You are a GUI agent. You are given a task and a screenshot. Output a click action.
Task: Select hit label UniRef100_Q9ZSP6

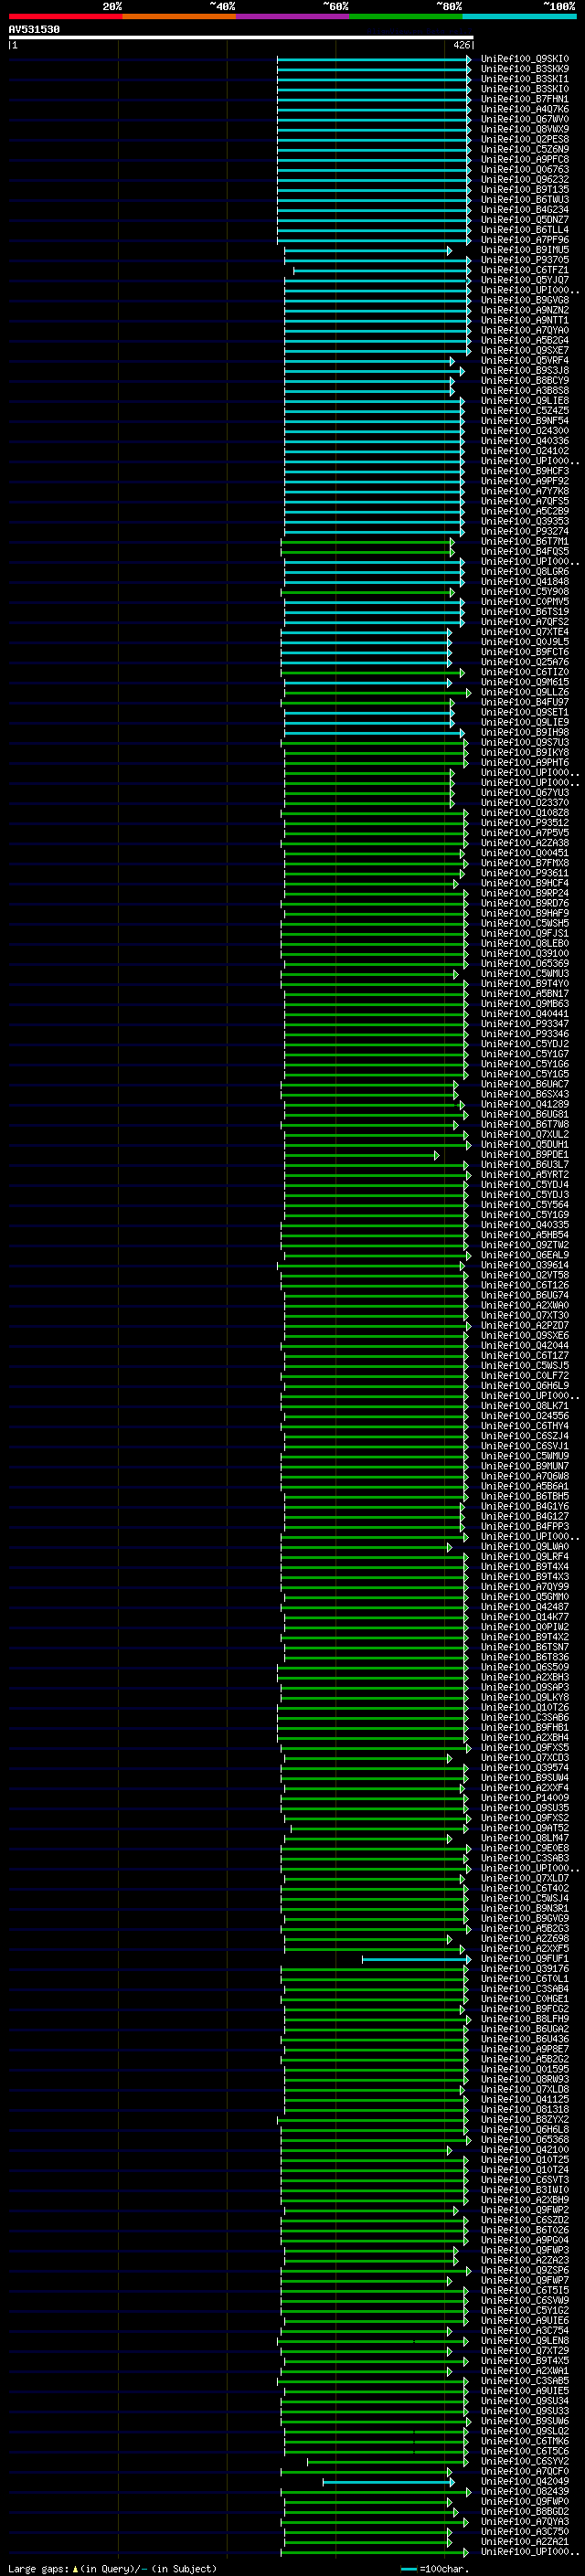click(x=524, y=2271)
